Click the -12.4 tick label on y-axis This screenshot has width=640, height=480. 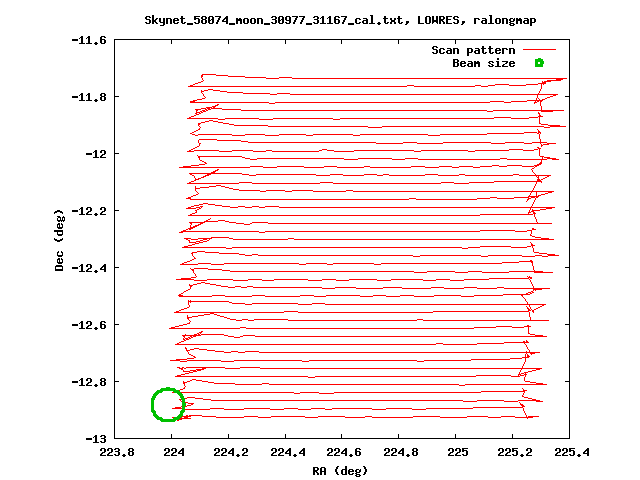pos(90,268)
